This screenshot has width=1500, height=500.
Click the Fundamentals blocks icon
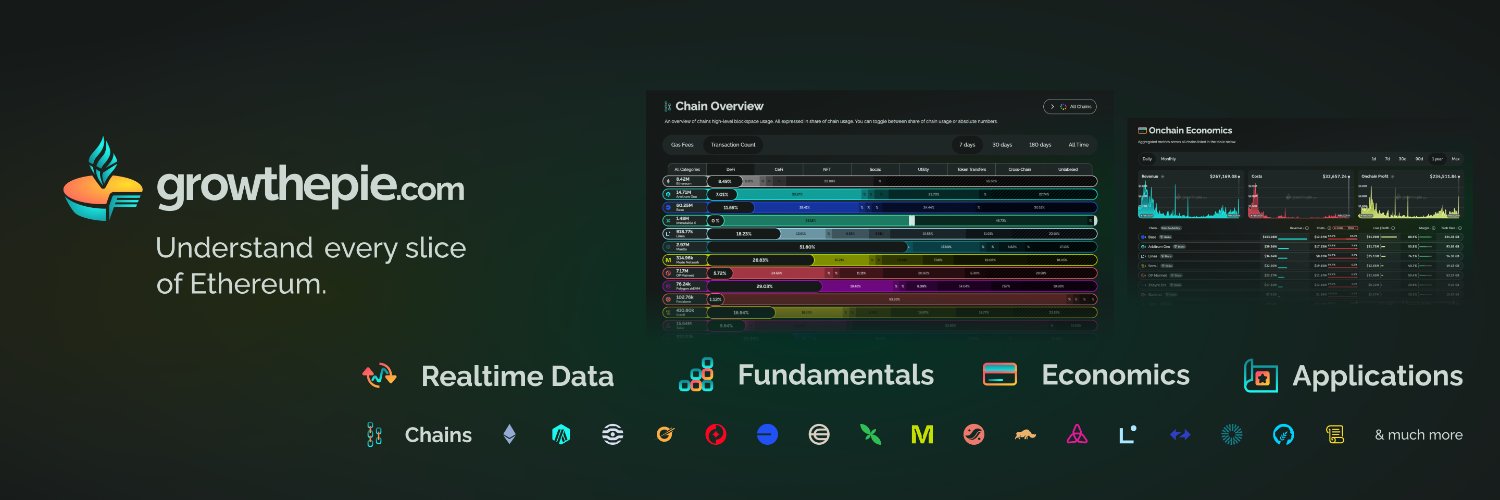(x=696, y=375)
